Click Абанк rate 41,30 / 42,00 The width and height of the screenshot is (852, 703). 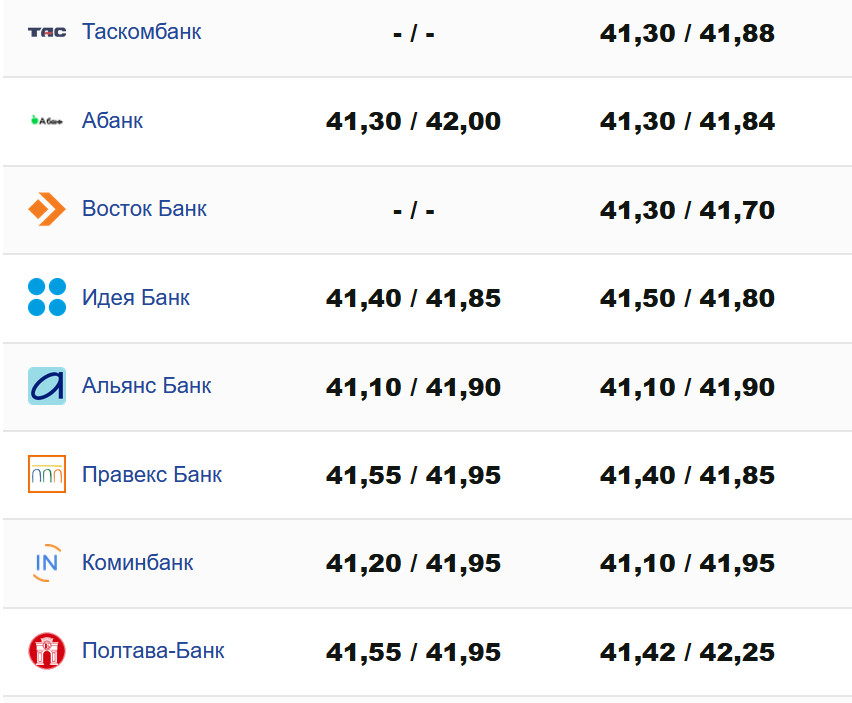pos(413,122)
